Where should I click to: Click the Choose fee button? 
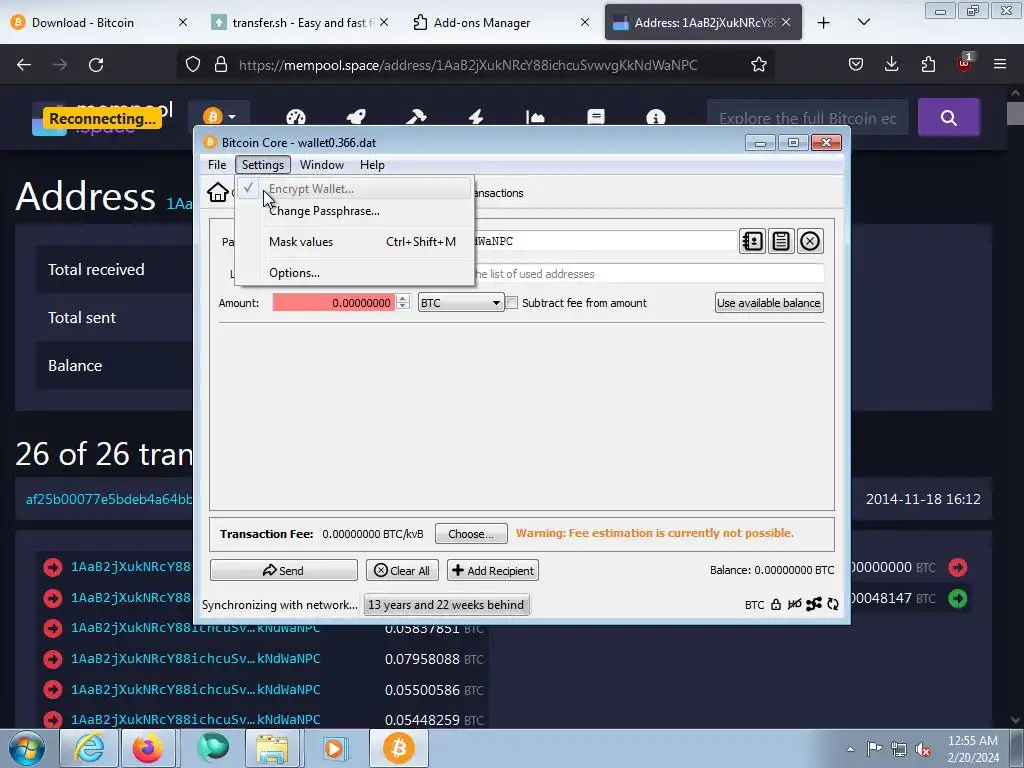point(471,534)
